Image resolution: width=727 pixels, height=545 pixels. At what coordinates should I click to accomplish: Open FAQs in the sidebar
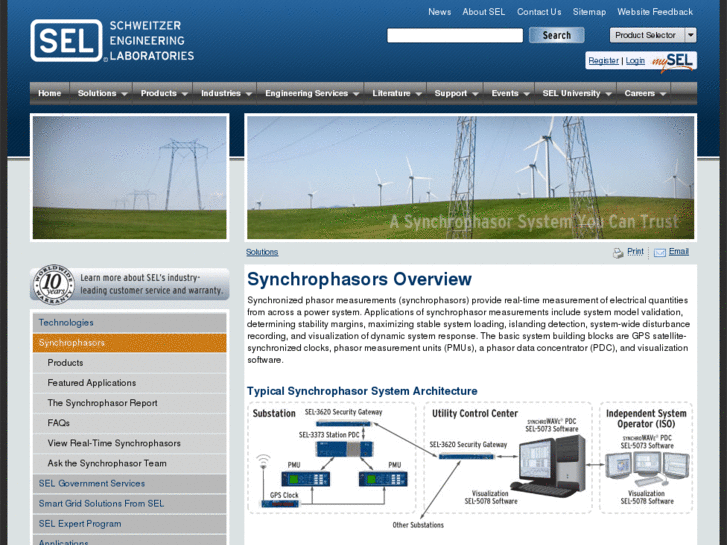tap(129, 423)
